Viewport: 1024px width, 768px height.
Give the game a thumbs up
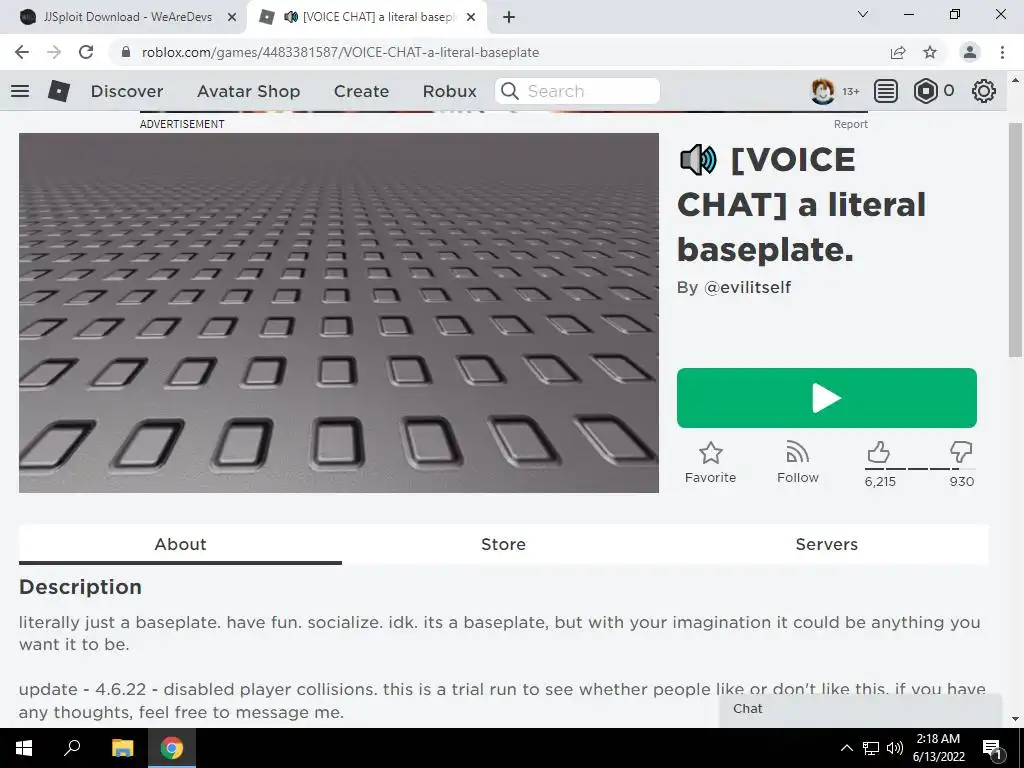(x=878, y=452)
